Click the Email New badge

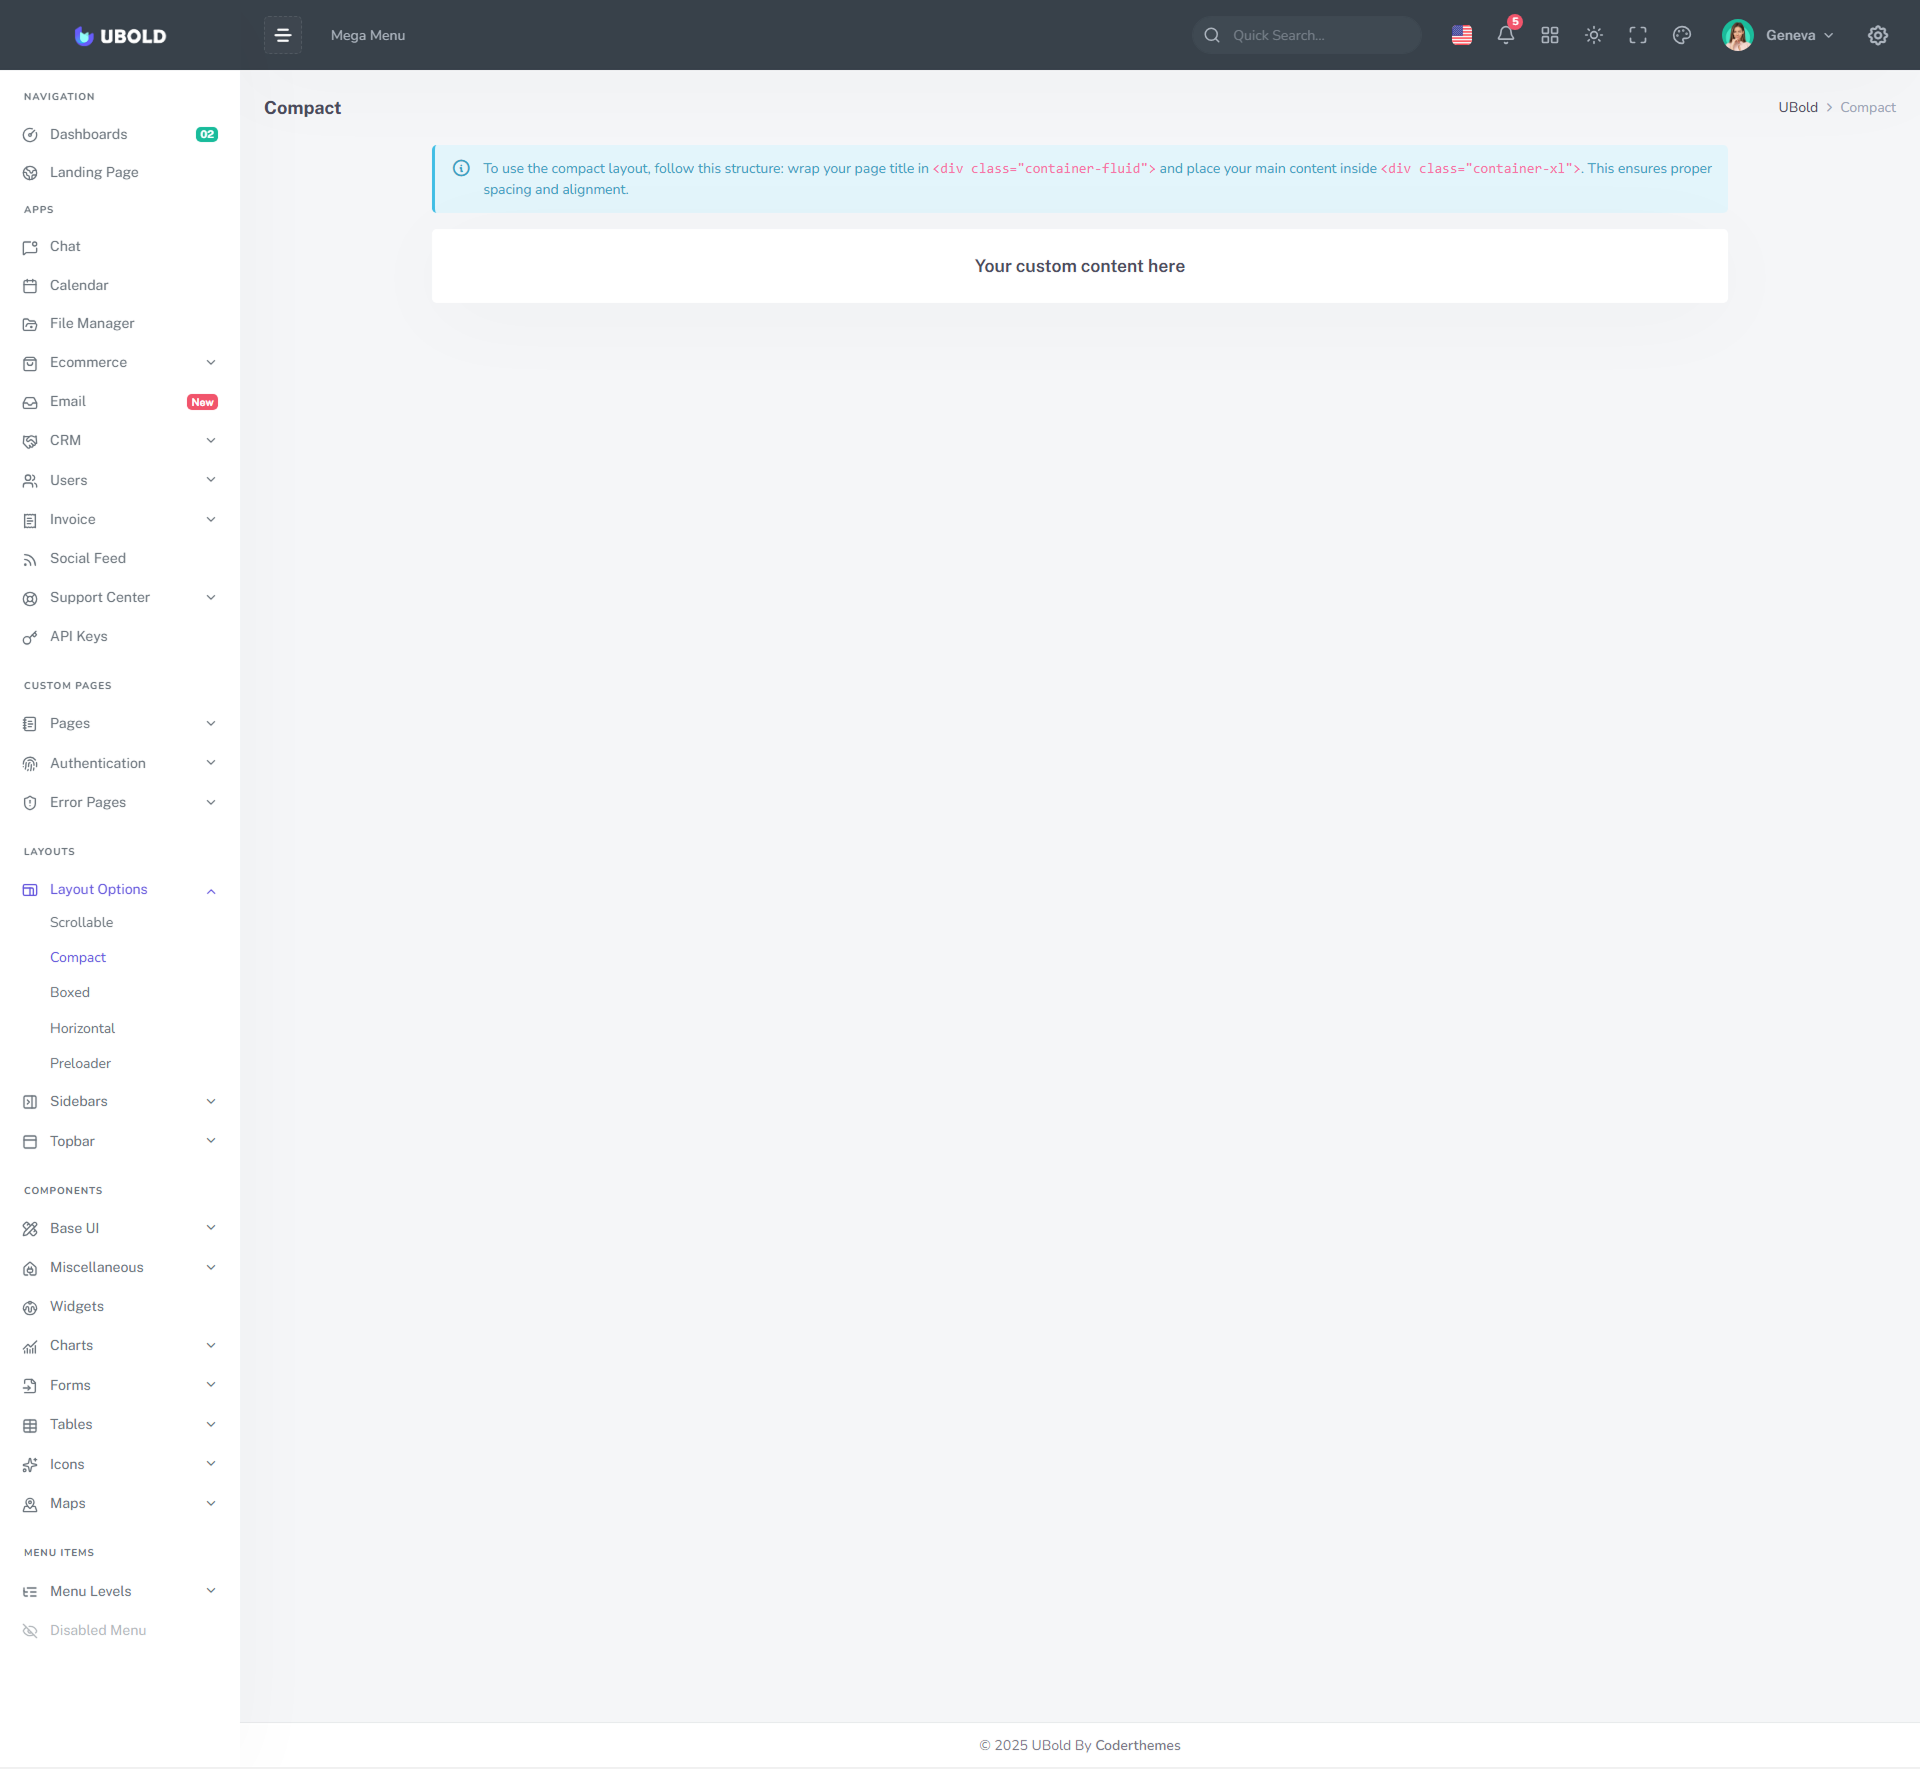click(202, 402)
